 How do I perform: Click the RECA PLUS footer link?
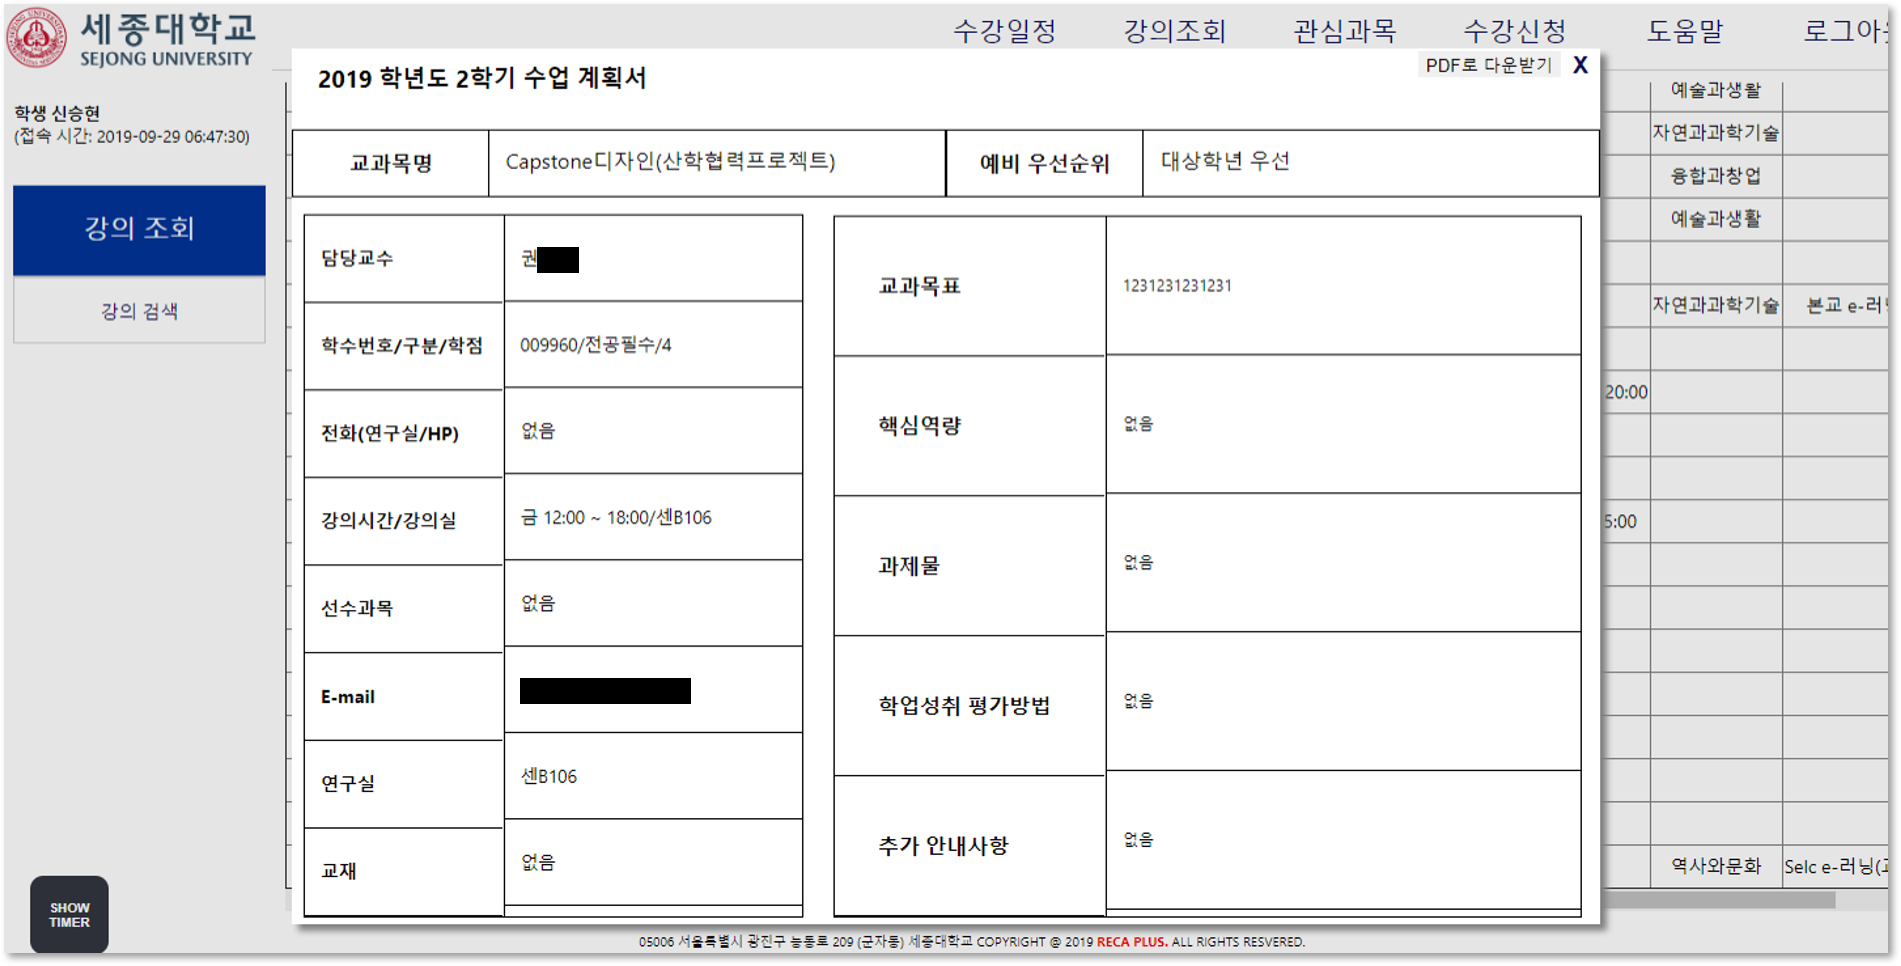pyautogui.click(x=1131, y=942)
